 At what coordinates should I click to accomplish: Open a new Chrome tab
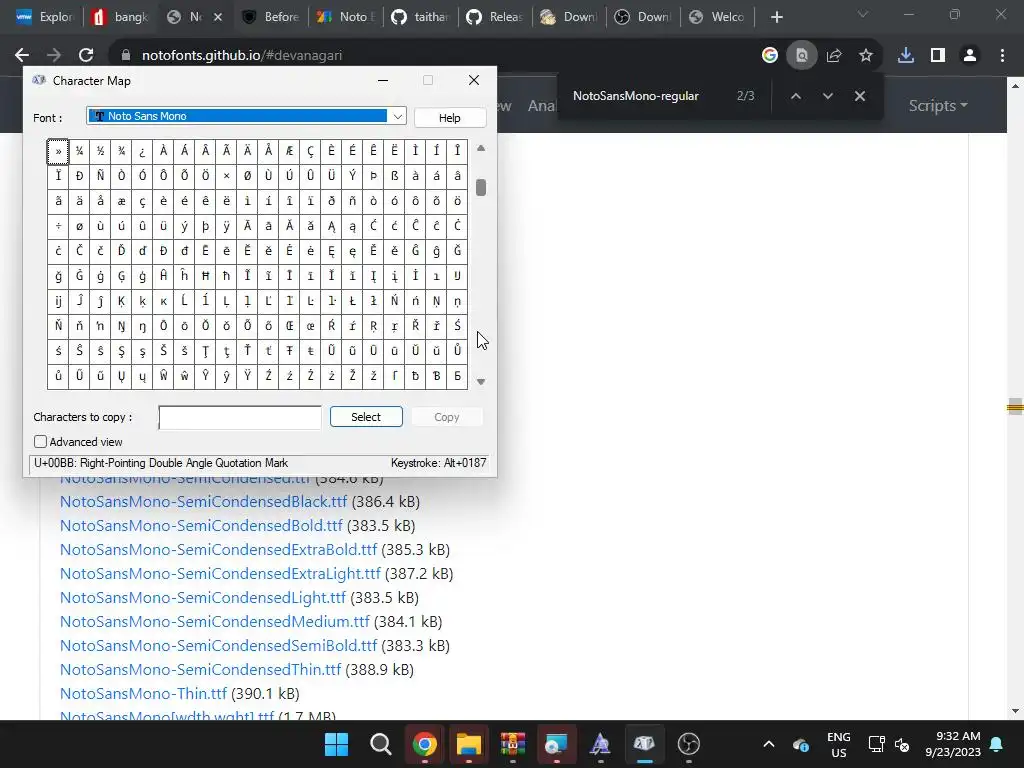click(776, 17)
